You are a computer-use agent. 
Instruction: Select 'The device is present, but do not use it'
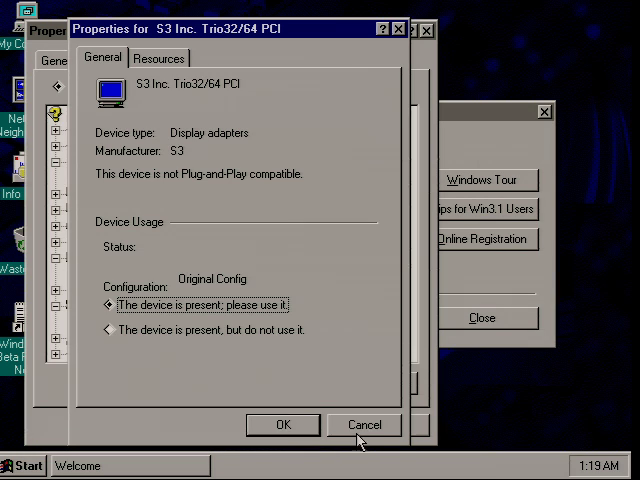(204, 330)
